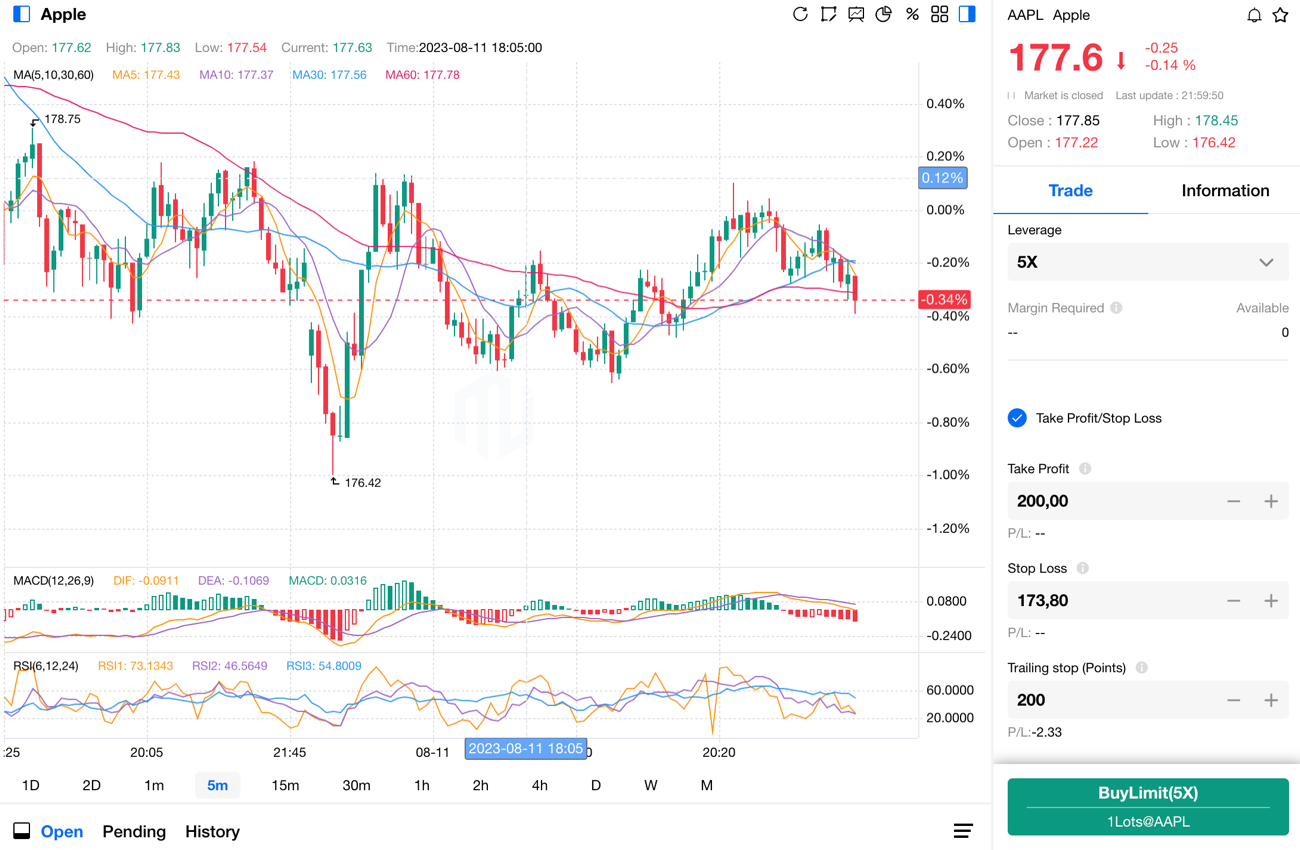Image resolution: width=1300 pixels, height=850 pixels.
Task: Set price alert with bell icon
Action: (x=1253, y=15)
